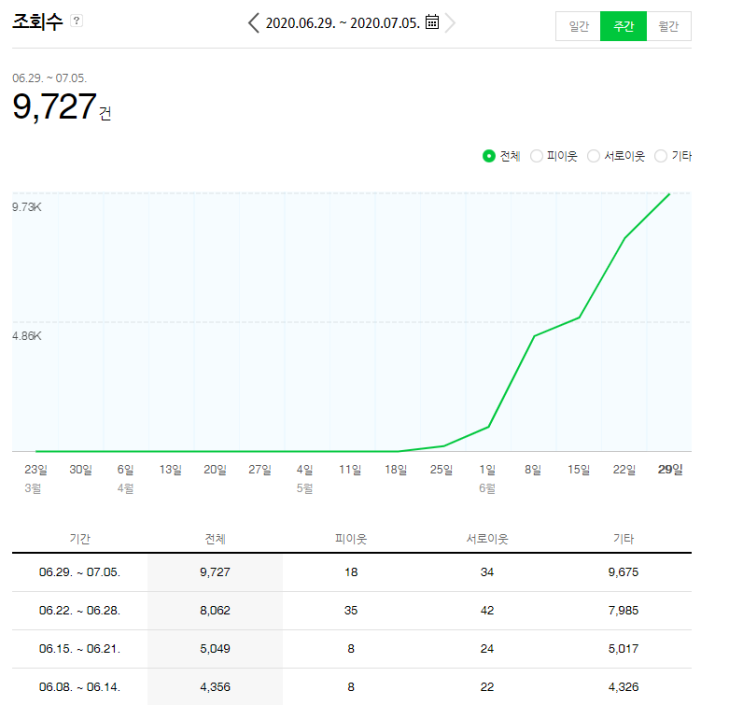Click the 전체 column header in table

point(215,539)
